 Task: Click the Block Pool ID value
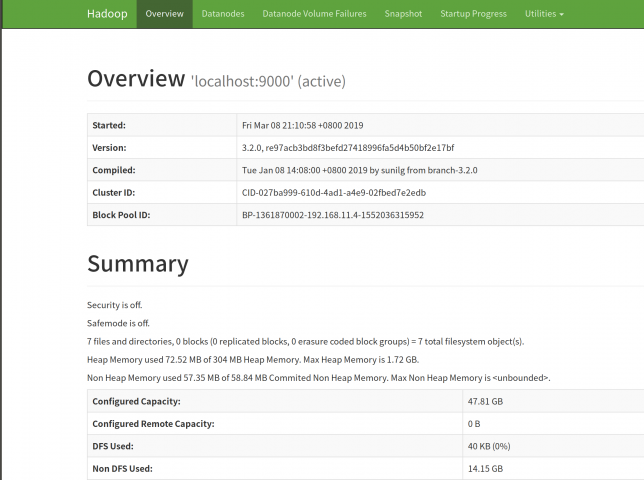332,214
